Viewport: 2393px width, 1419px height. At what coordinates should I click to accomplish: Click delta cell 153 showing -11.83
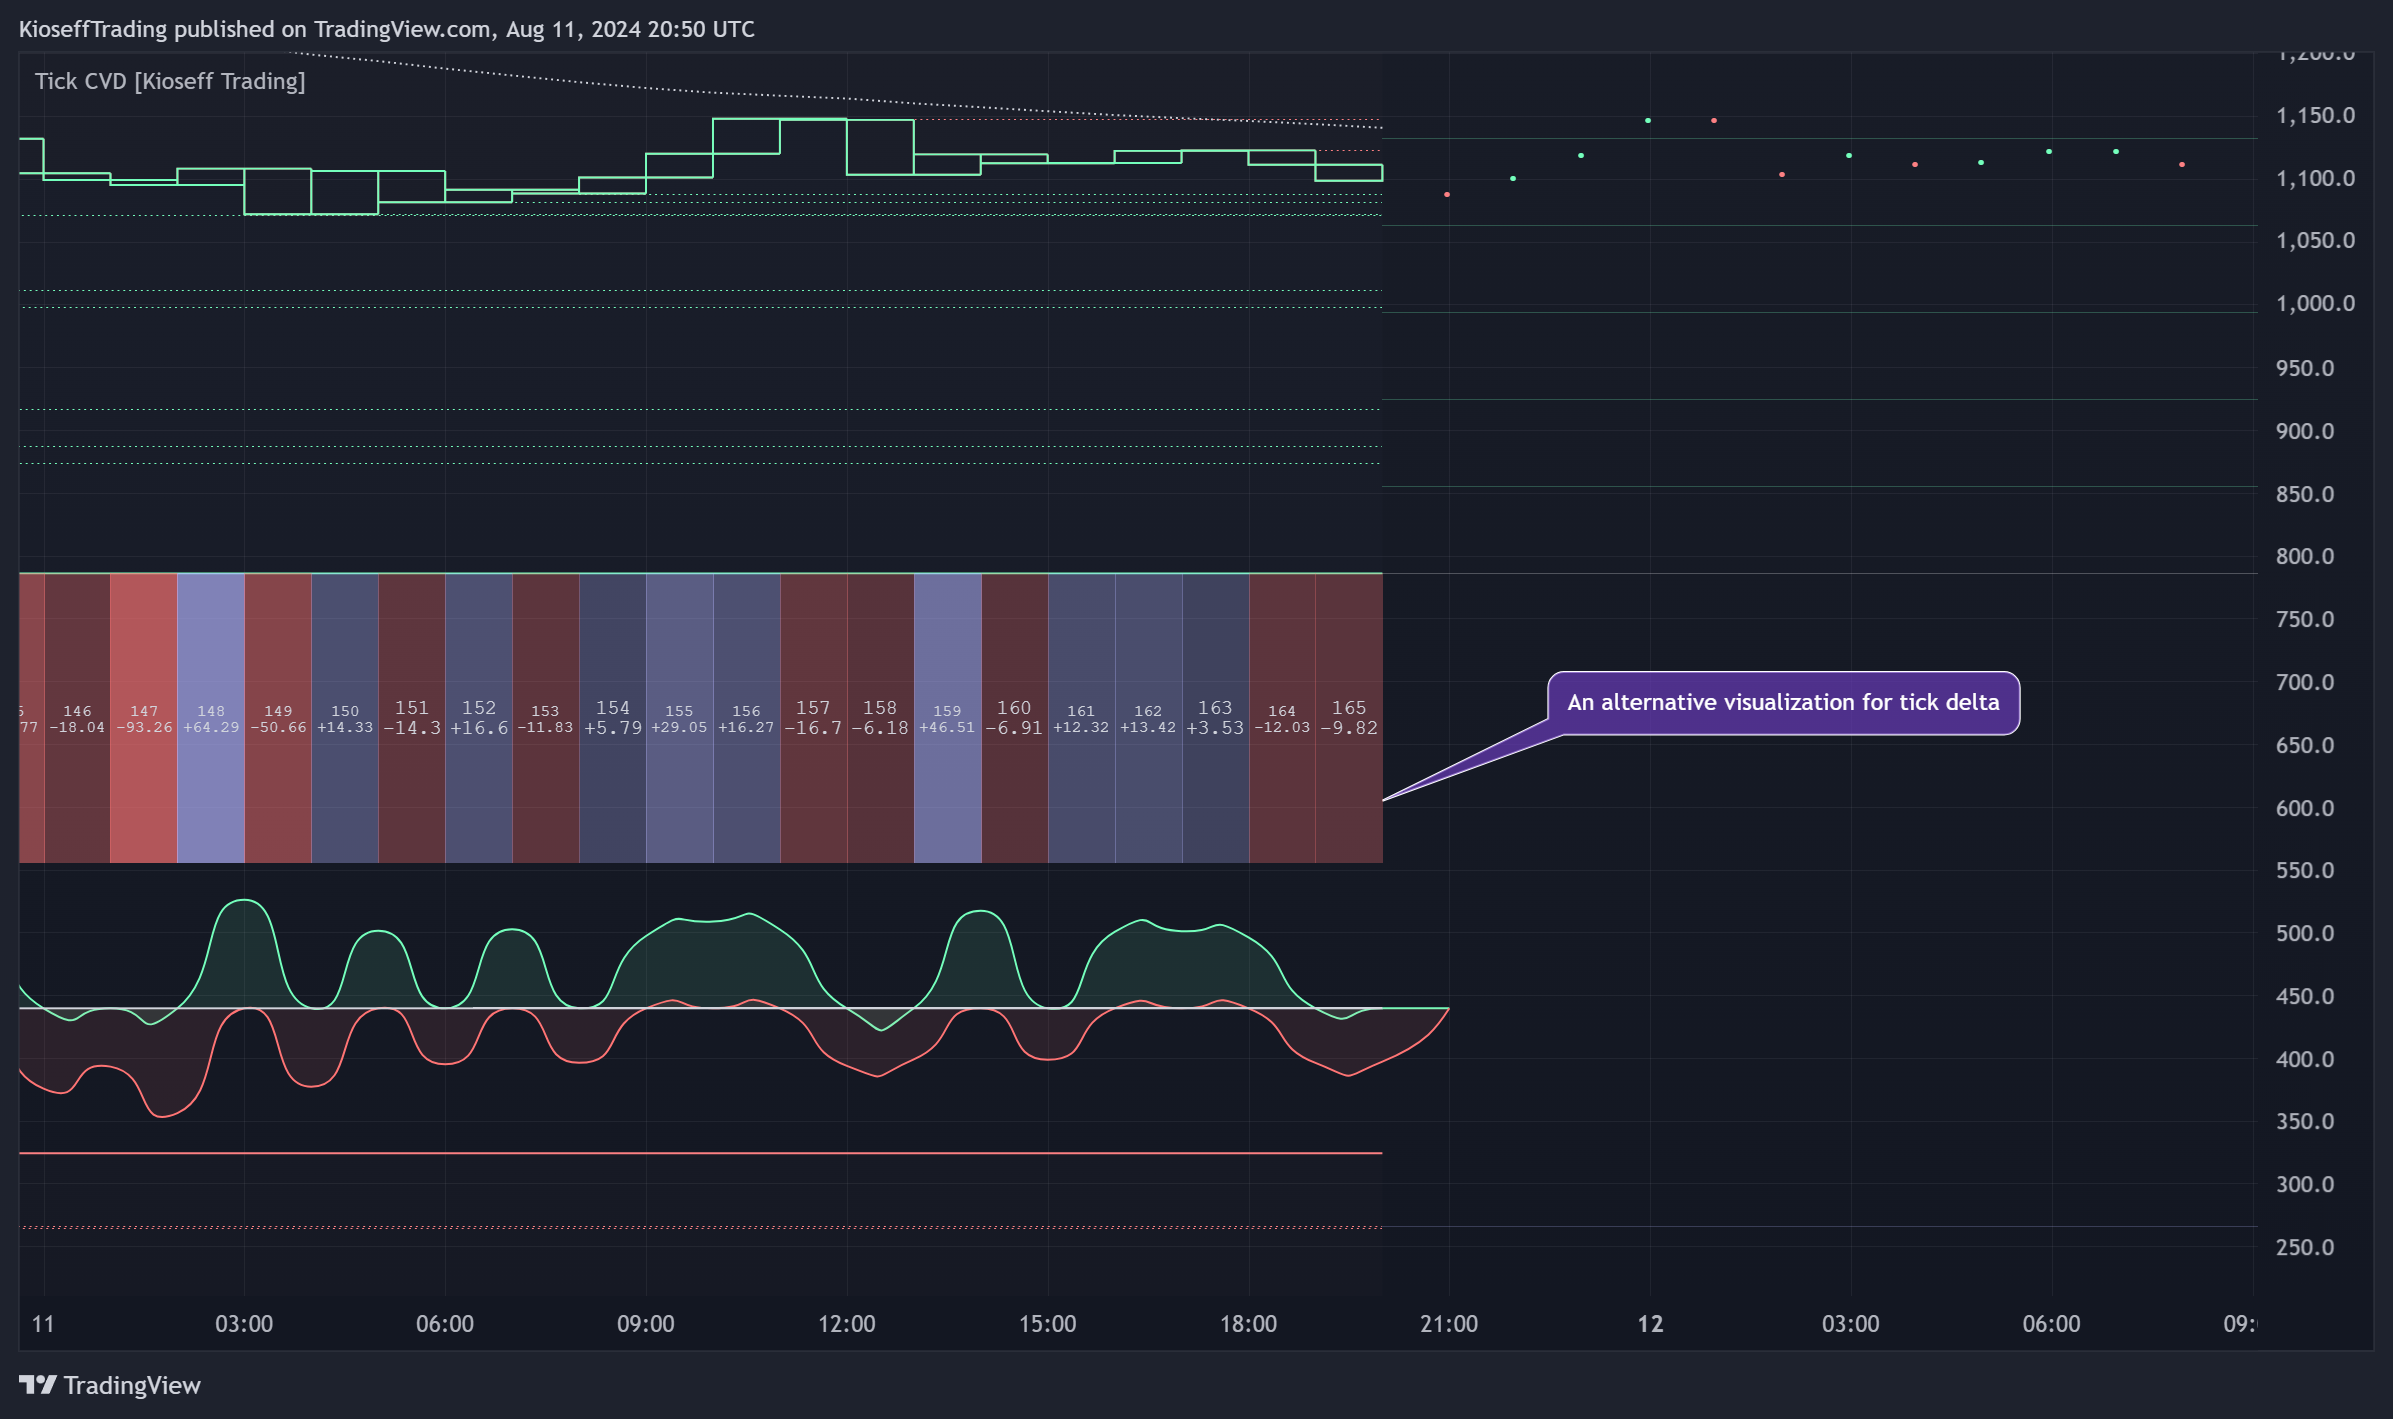(545, 718)
